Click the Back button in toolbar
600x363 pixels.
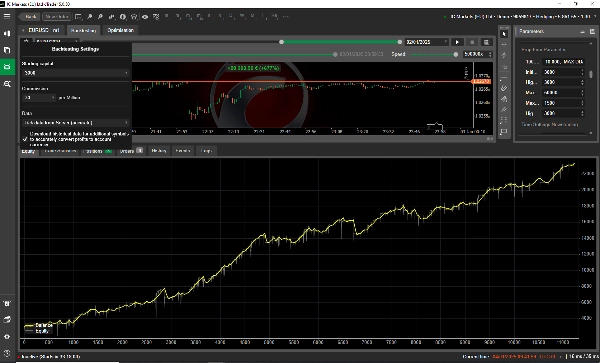pos(29,17)
